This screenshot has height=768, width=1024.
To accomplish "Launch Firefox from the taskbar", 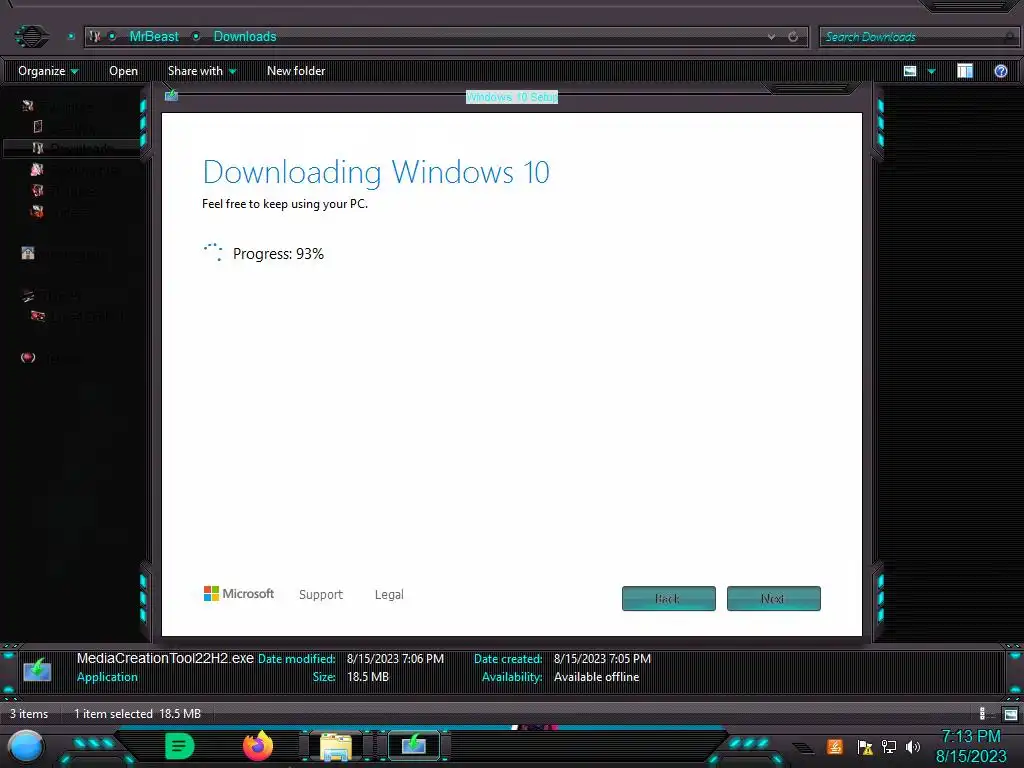I will [258, 745].
